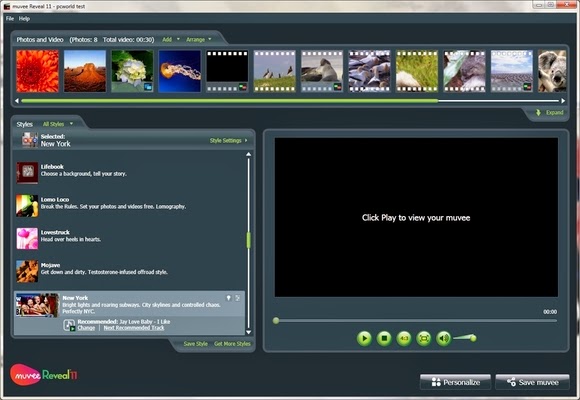This screenshot has width=580, height=400.
Task: Mute the speaker volume icon
Action: coord(444,338)
